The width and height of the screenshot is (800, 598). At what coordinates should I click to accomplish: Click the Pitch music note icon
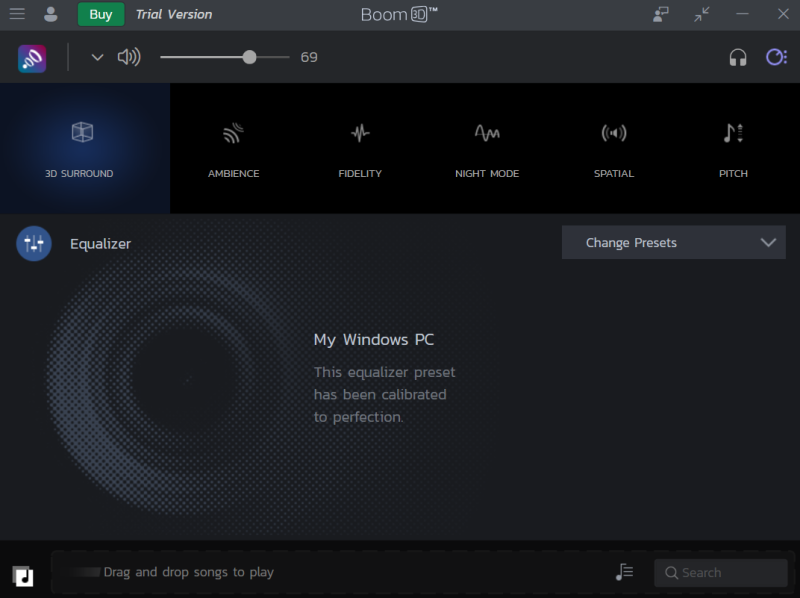coord(733,133)
